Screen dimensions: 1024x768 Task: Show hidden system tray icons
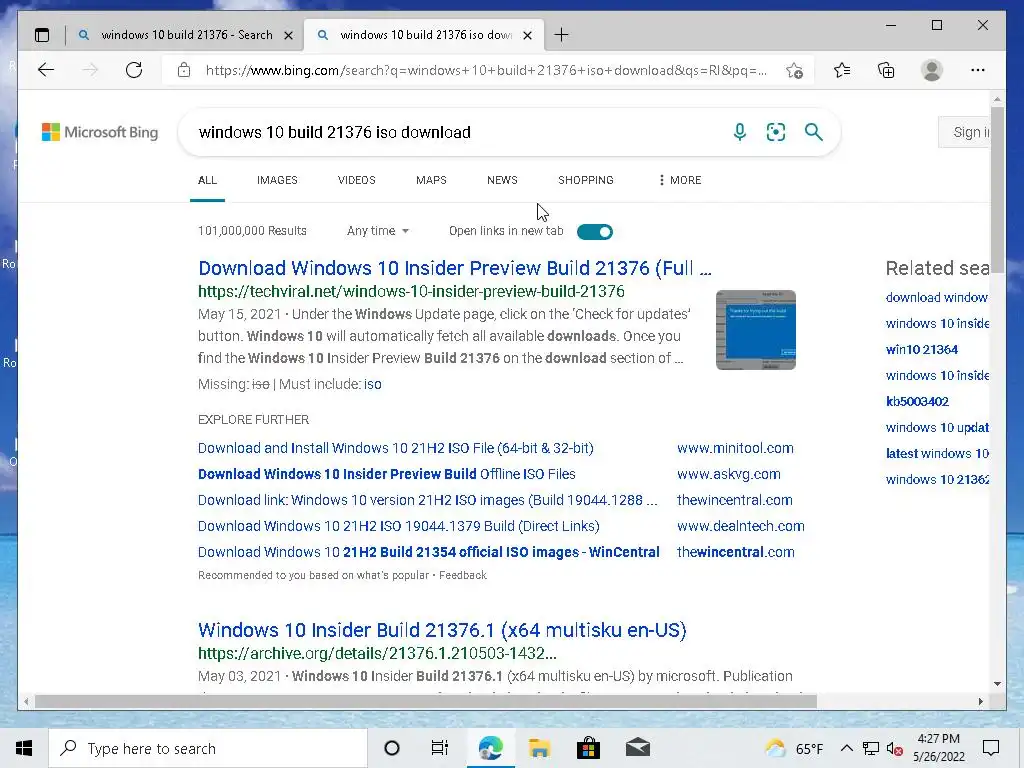(x=846, y=748)
